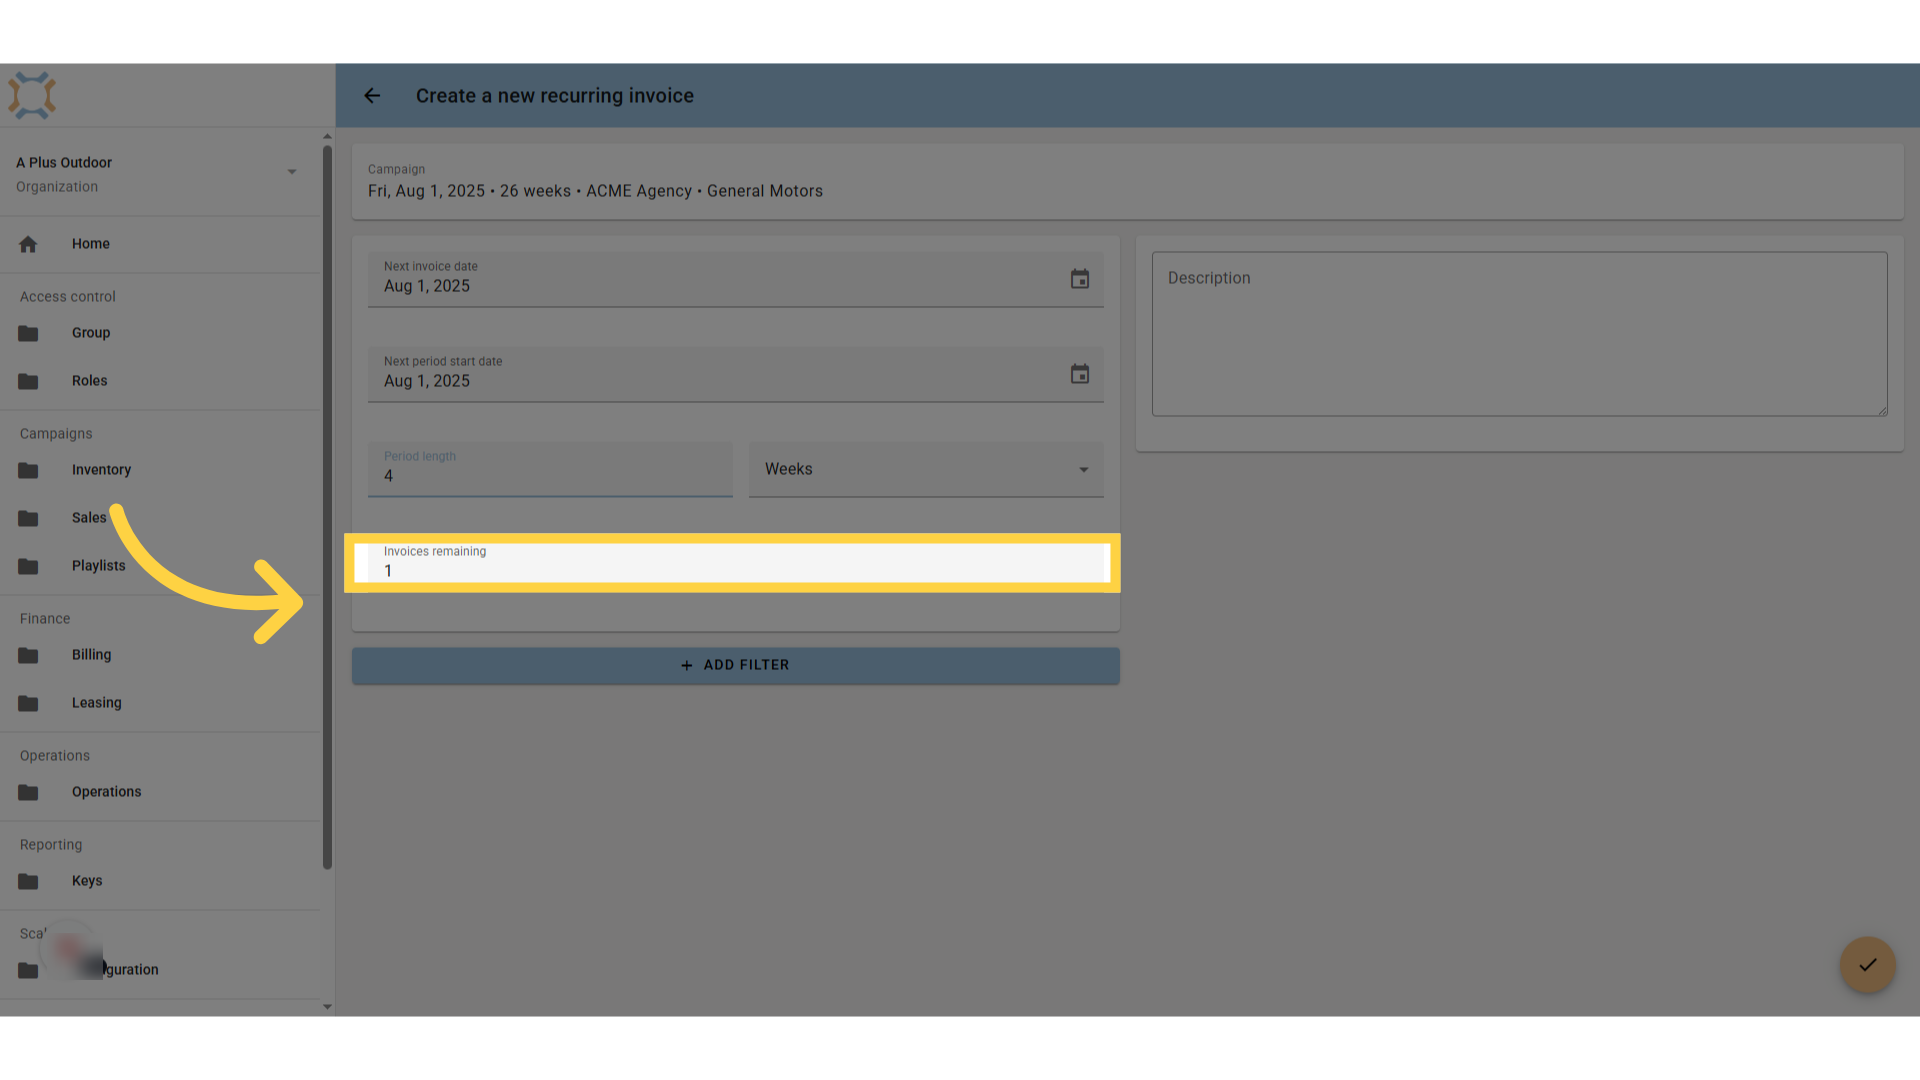Click the Keys folder icon

pyautogui.click(x=28, y=881)
